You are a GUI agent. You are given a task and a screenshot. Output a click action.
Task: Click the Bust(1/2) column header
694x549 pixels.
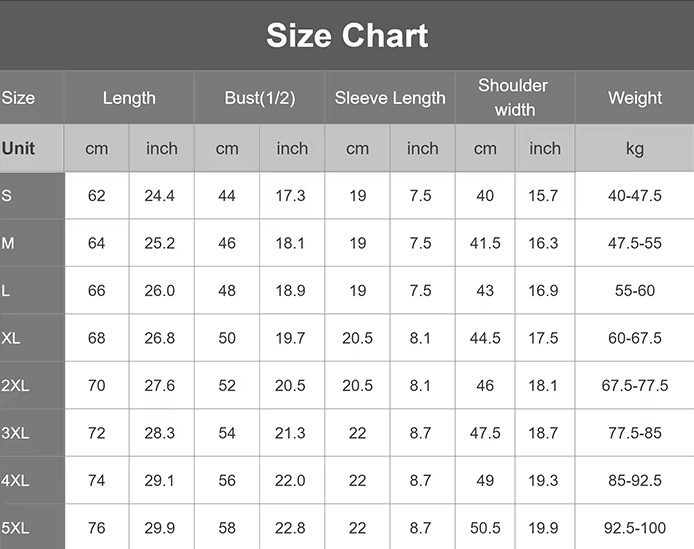pyautogui.click(x=259, y=98)
